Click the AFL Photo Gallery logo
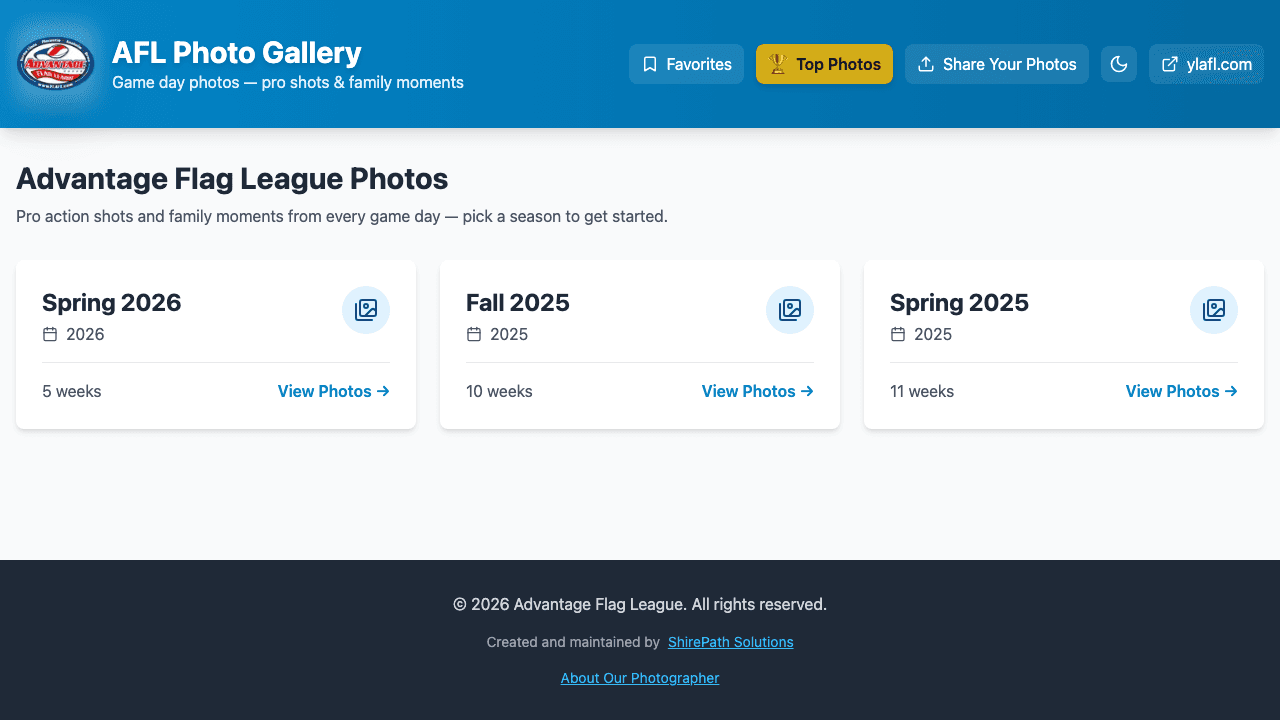Image resolution: width=1280 pixels, height=720 pixels. pos(55,63)
